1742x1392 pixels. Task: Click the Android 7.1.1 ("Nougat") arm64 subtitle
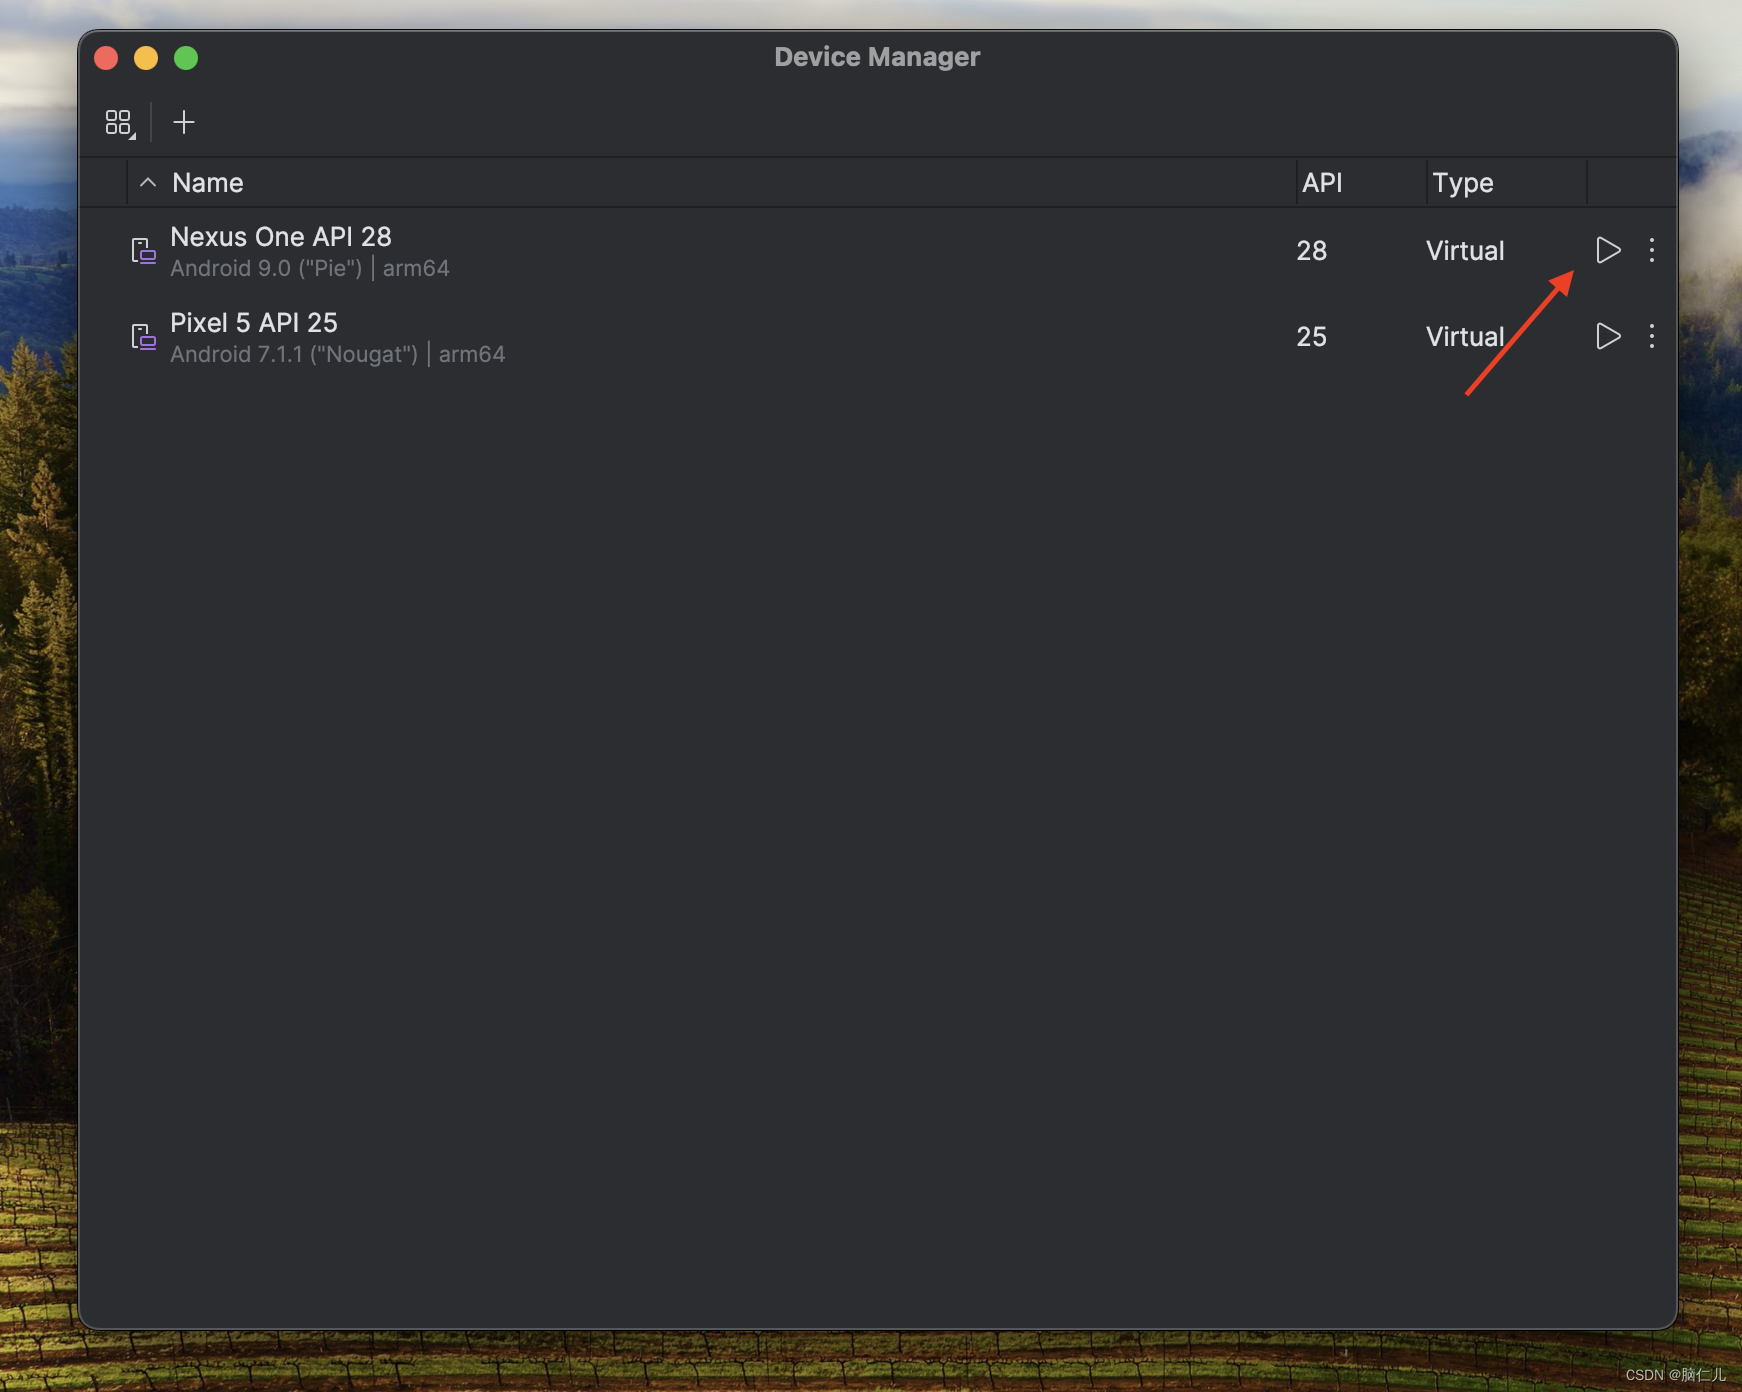pos(338,354)
